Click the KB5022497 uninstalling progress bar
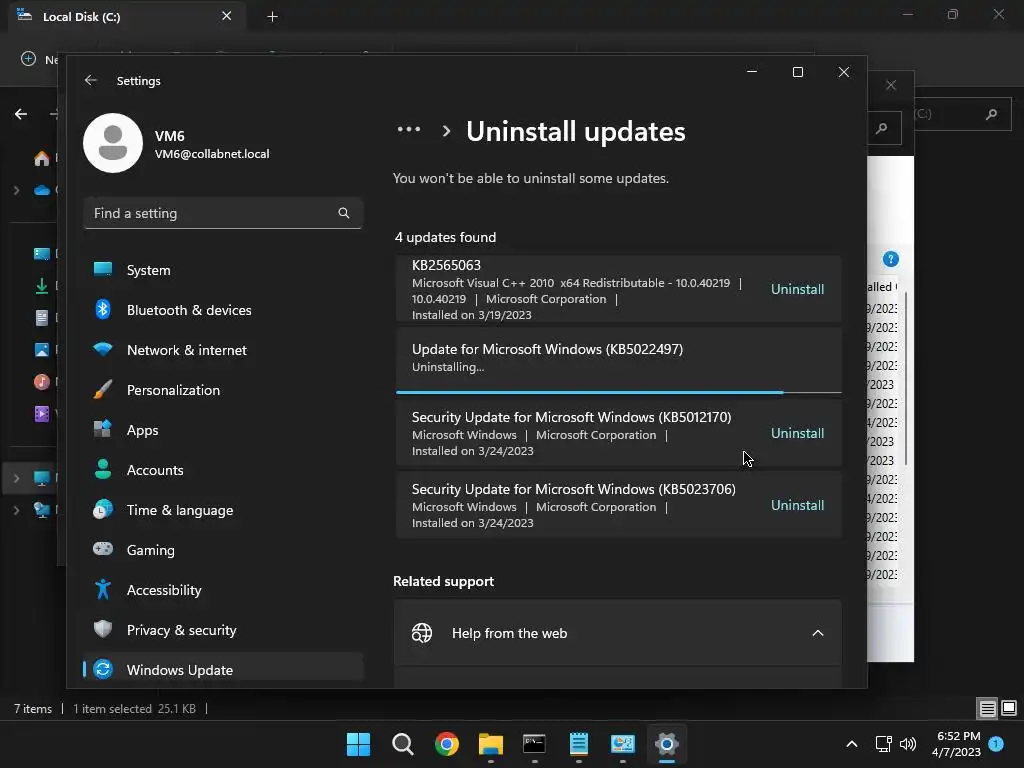The height and width of the screenshot is (768, 1024). tap(618, 392)
